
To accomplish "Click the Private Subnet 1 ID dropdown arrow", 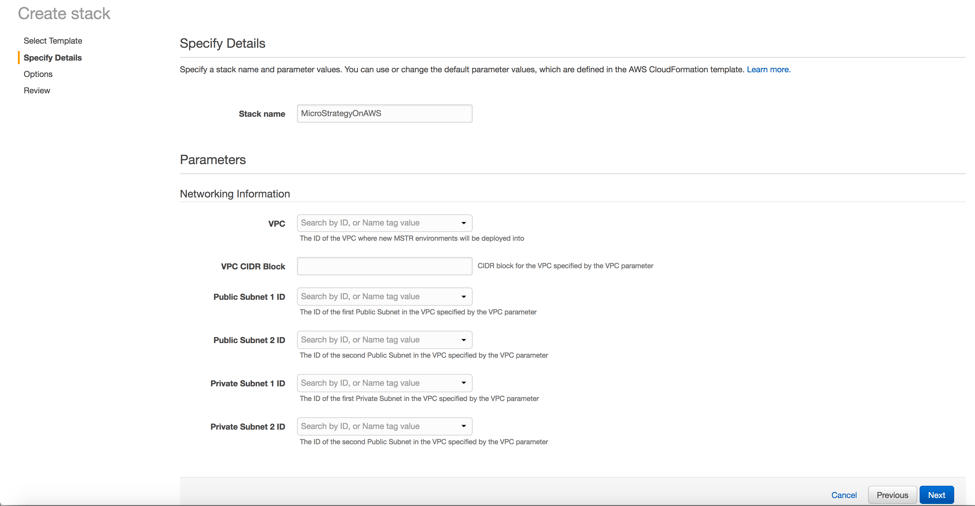I will 463,383.
